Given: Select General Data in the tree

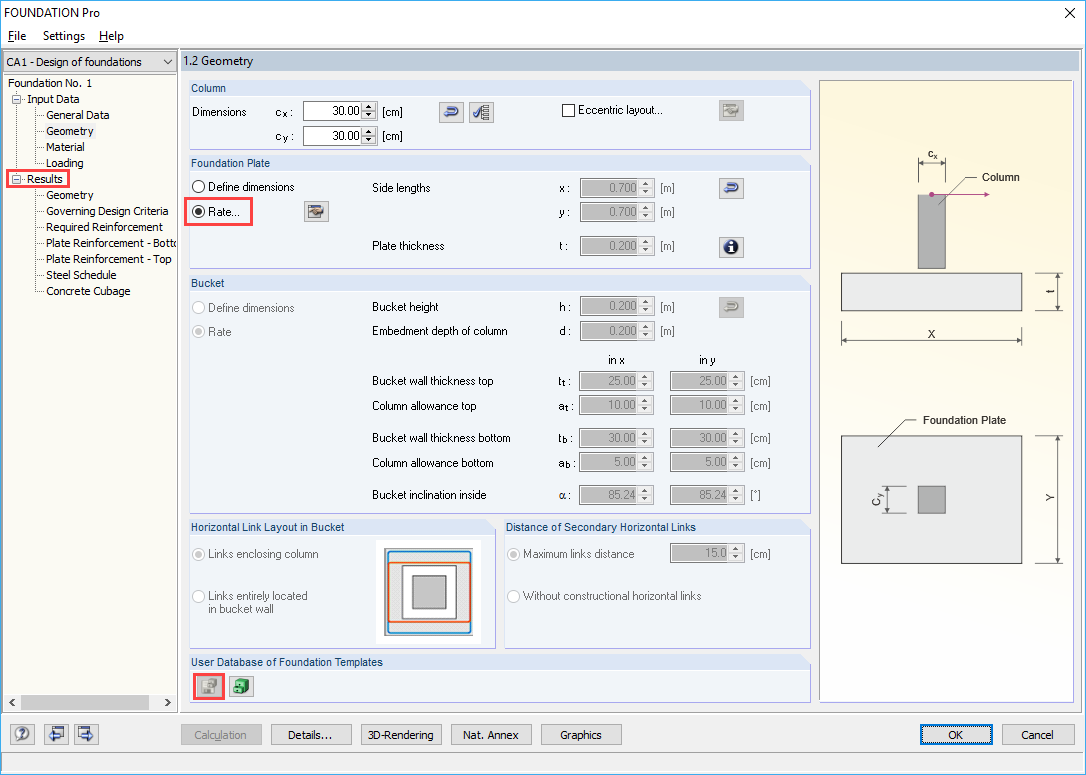Looking at the screenshot, I should [x=78, y=115].
